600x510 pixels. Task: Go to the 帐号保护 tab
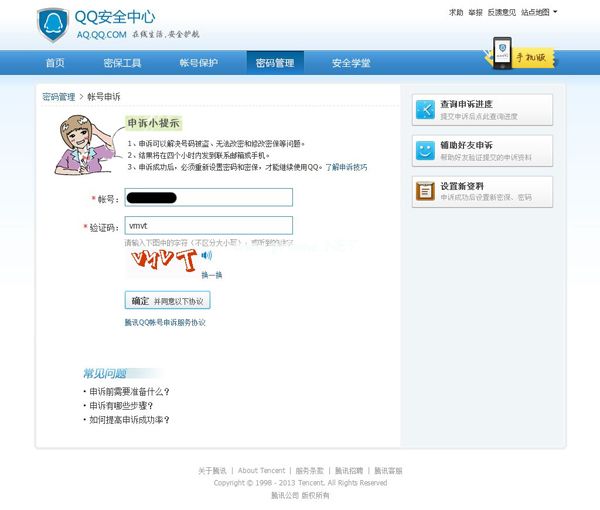198,63
